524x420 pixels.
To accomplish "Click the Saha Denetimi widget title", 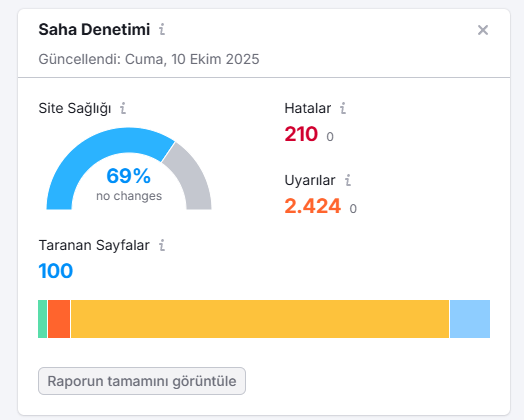I will click(x=94, y=29).
